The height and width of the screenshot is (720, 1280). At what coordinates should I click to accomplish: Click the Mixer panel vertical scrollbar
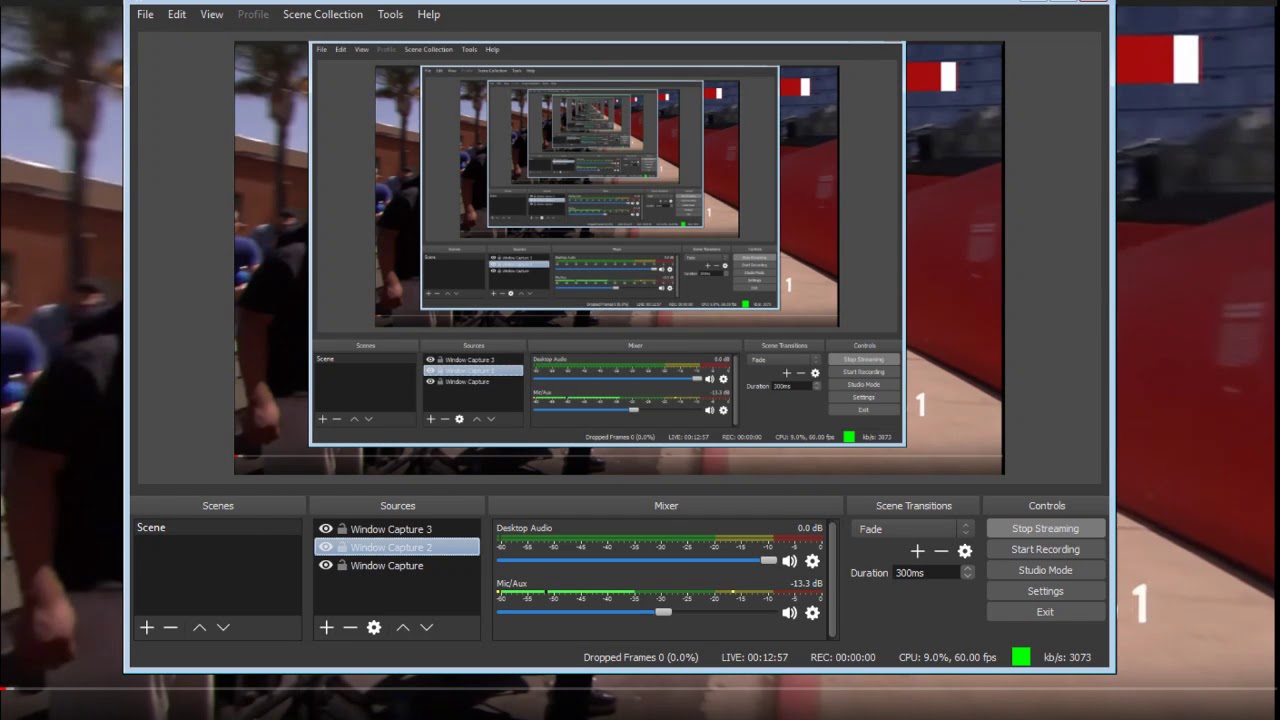pyautogui.click(x=832, y=579)
